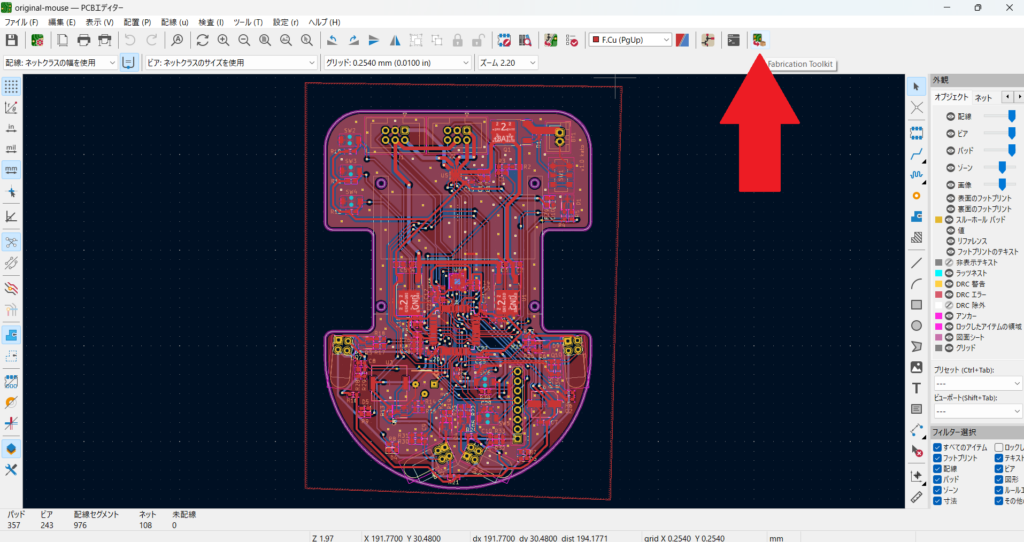Refresh the view with the redraw icon

point(202,40)
